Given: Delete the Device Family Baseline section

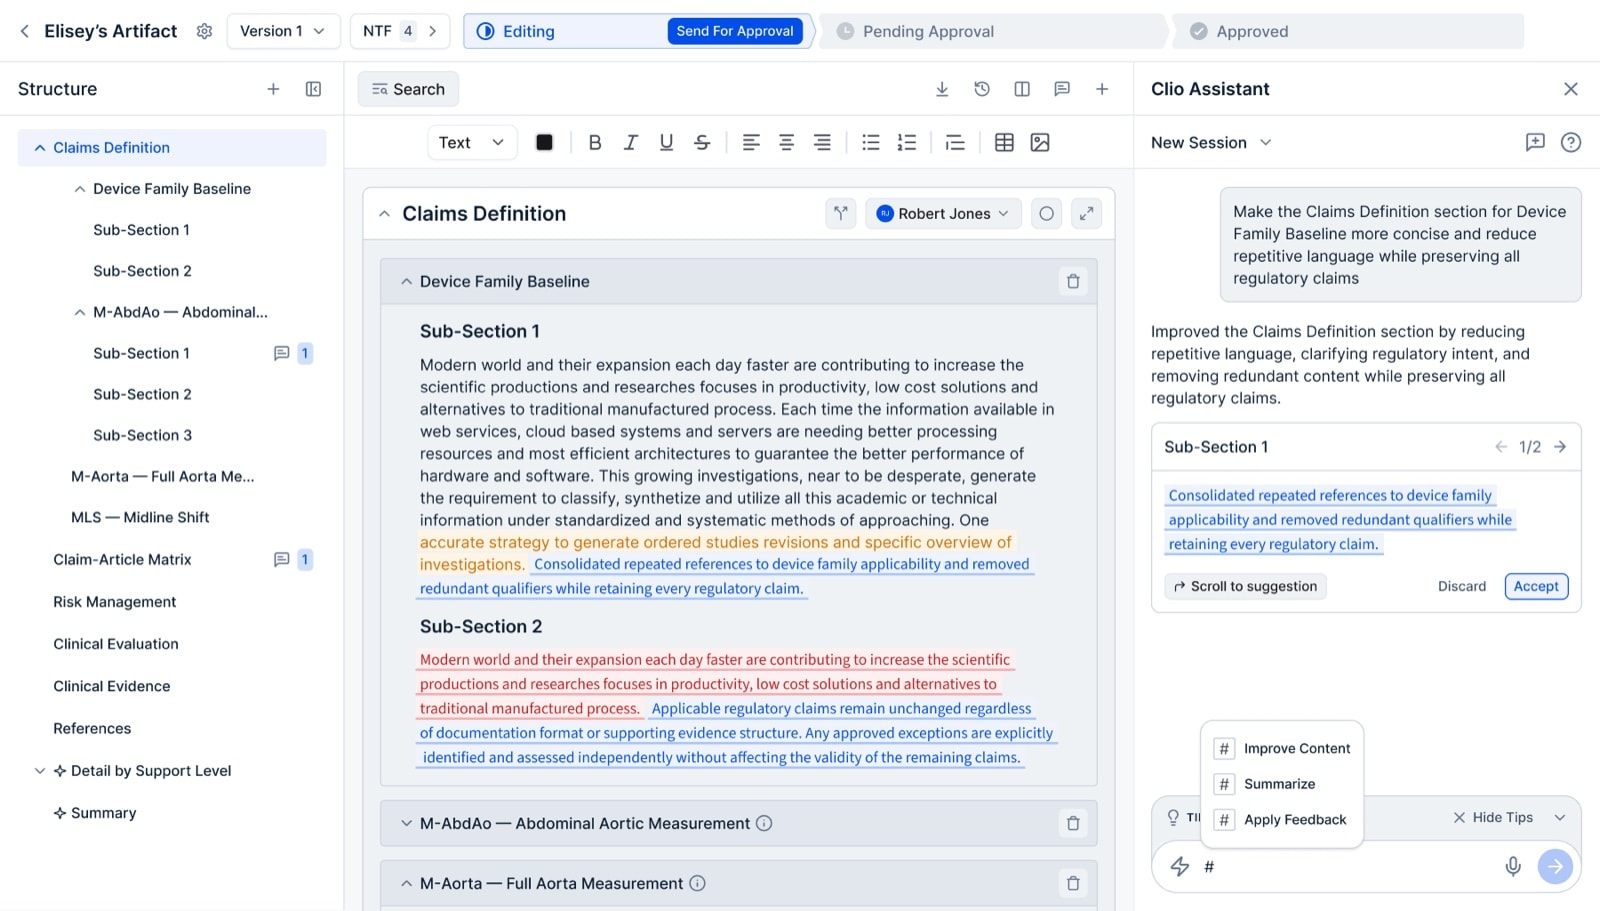Looking at the screenshot, I should [x=1073, y=282].
